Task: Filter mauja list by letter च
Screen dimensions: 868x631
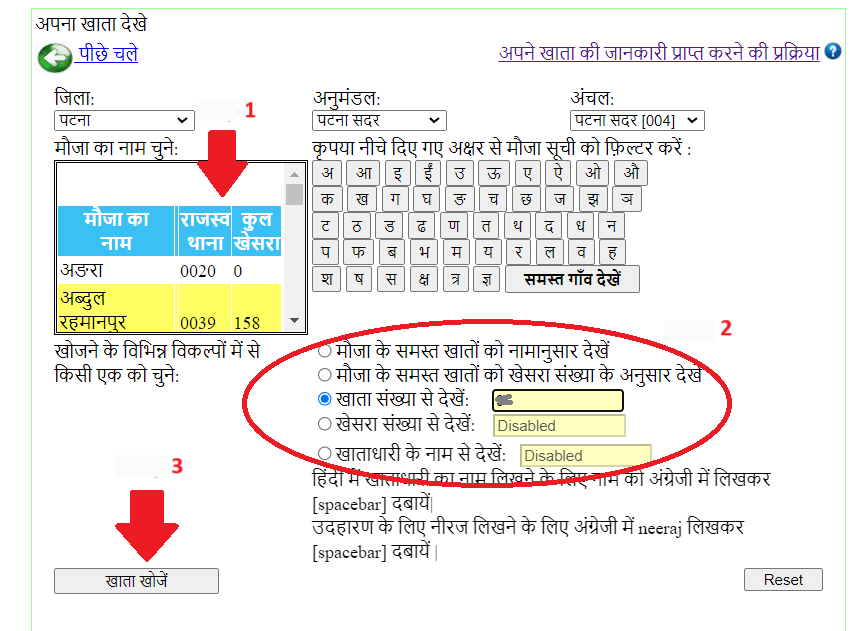Action: (493, 199)
